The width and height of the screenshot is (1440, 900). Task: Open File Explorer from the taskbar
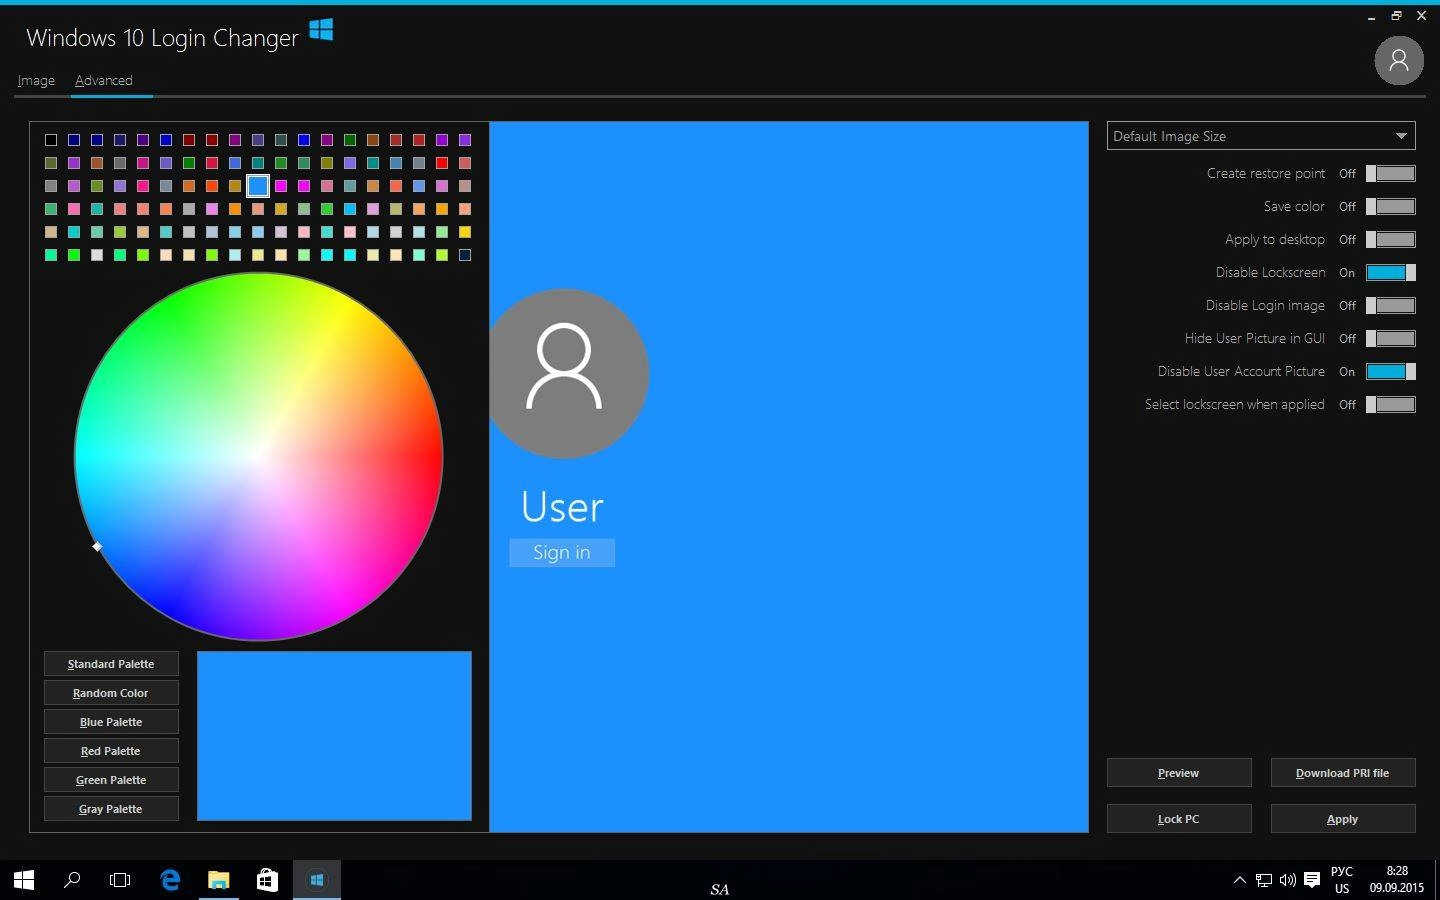218,880
